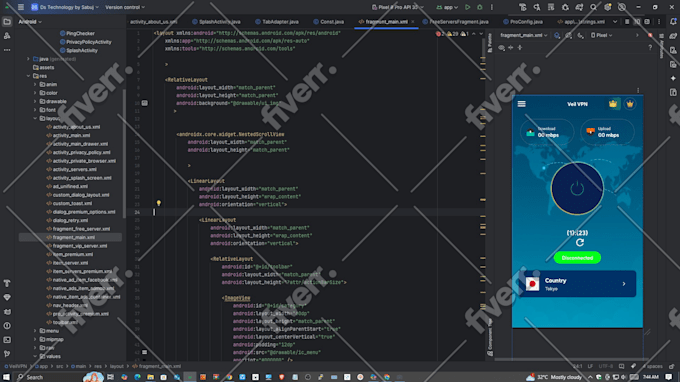Expand the menu folder
680x382 pixels.
click(x=35, y=331)
